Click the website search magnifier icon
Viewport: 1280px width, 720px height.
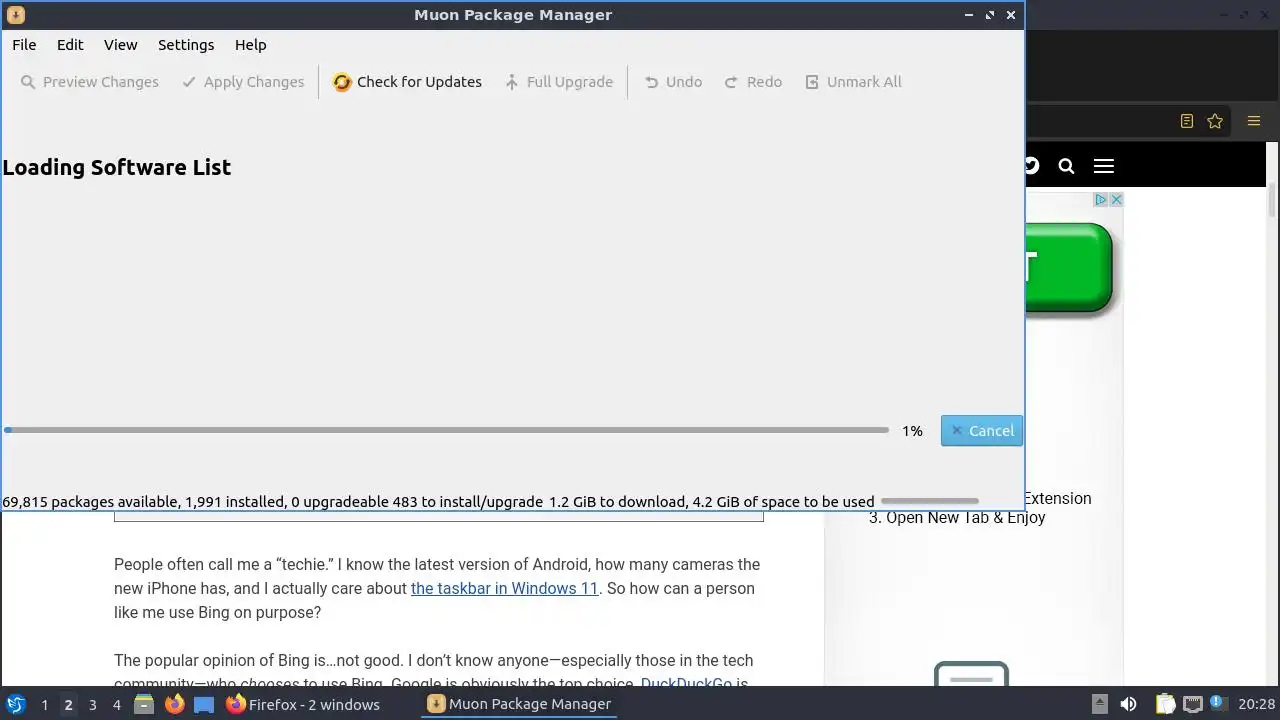1066,166
